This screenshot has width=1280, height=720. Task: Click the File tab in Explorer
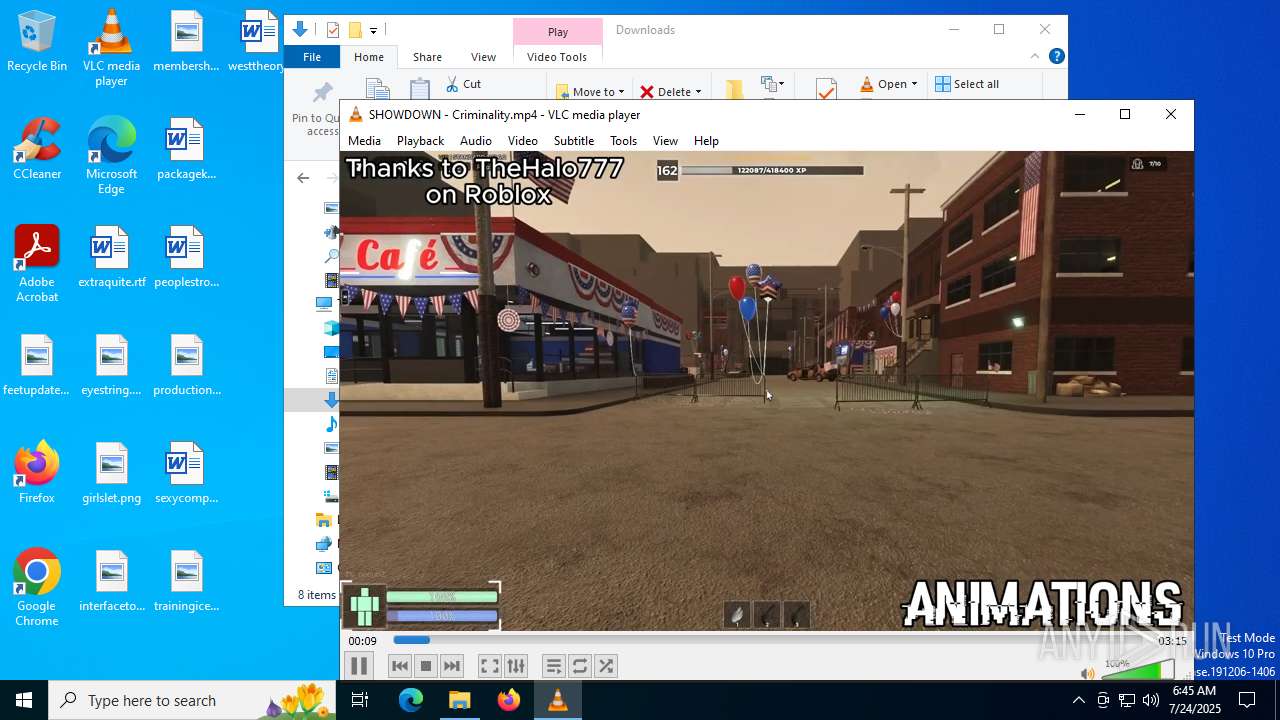(x=312, y=57)
